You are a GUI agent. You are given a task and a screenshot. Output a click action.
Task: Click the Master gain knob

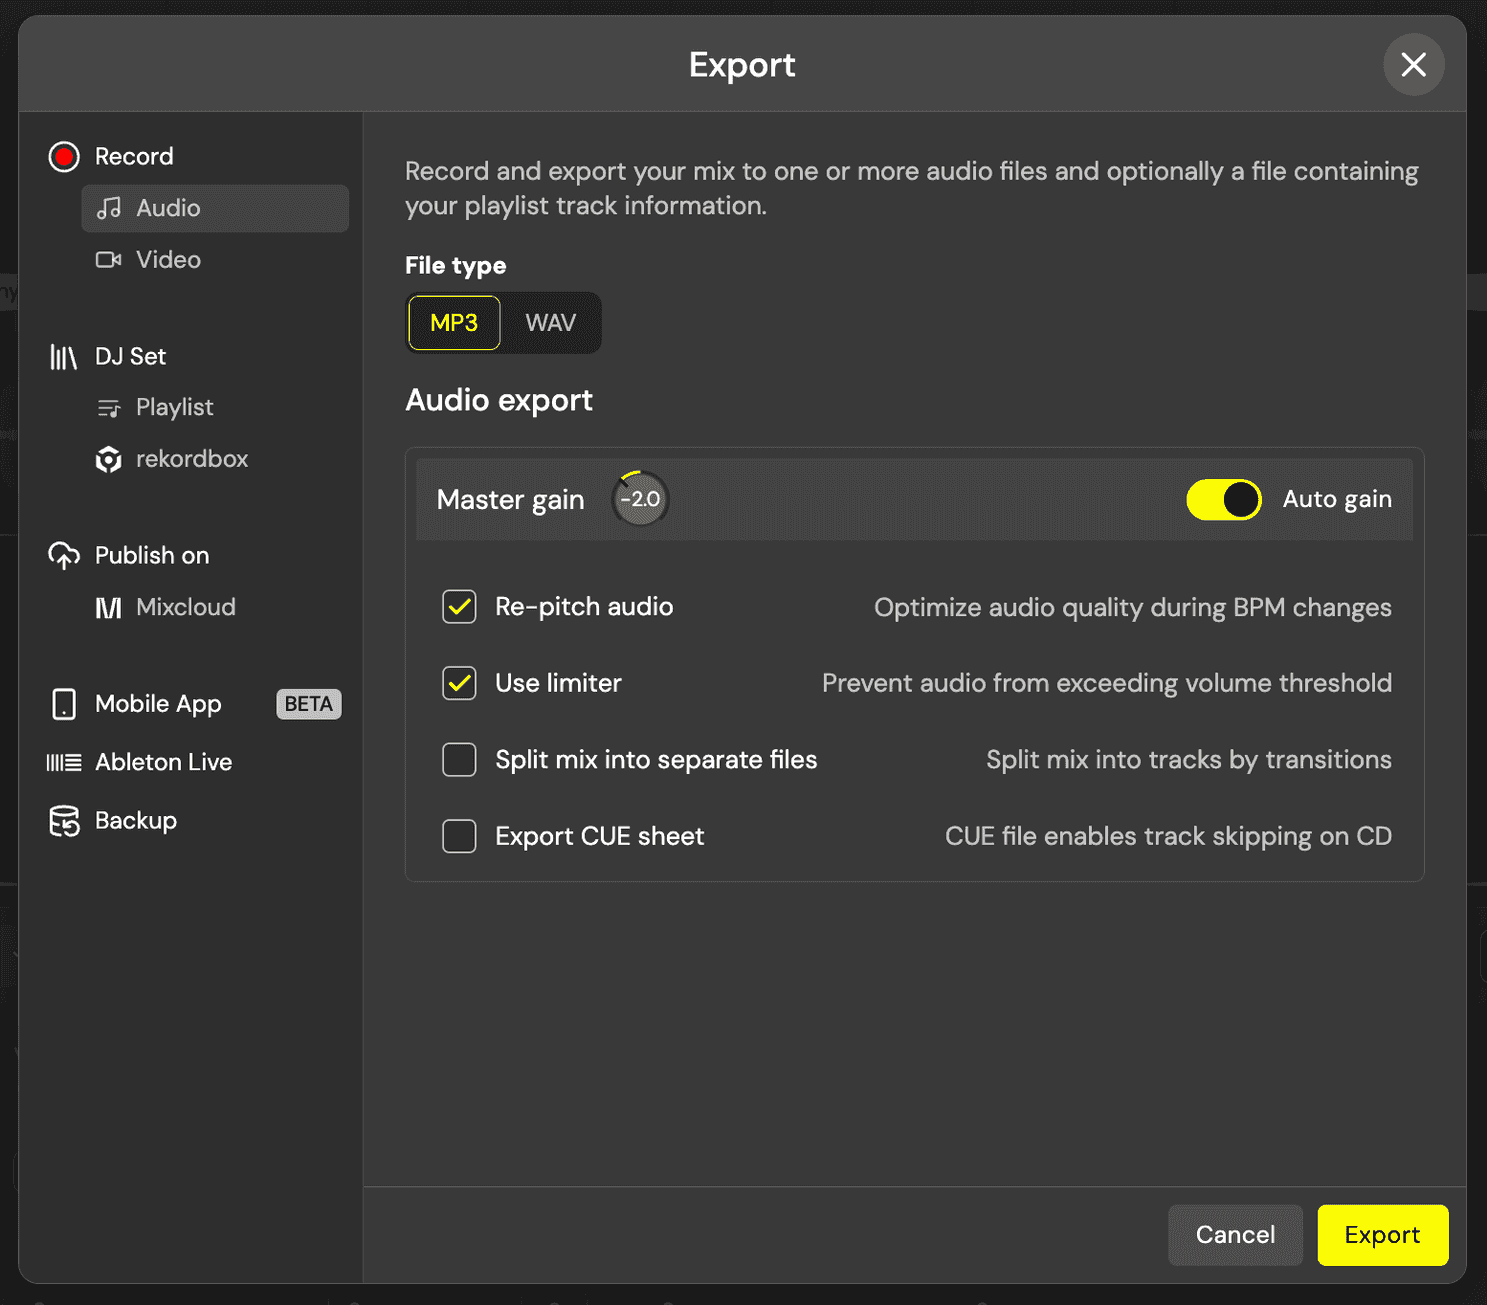point(640,499)
